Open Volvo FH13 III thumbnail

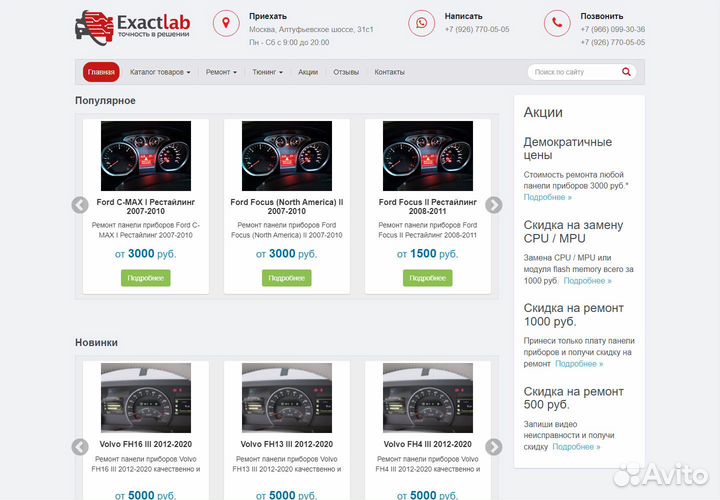click(287, 398)
